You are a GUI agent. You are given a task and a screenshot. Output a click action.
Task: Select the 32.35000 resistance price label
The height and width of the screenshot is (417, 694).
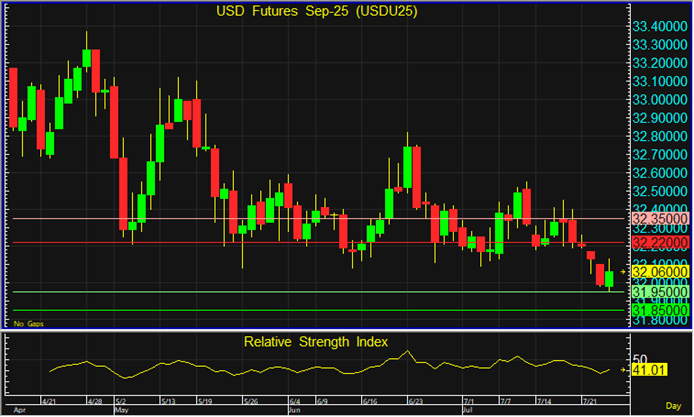click(660, 218)
